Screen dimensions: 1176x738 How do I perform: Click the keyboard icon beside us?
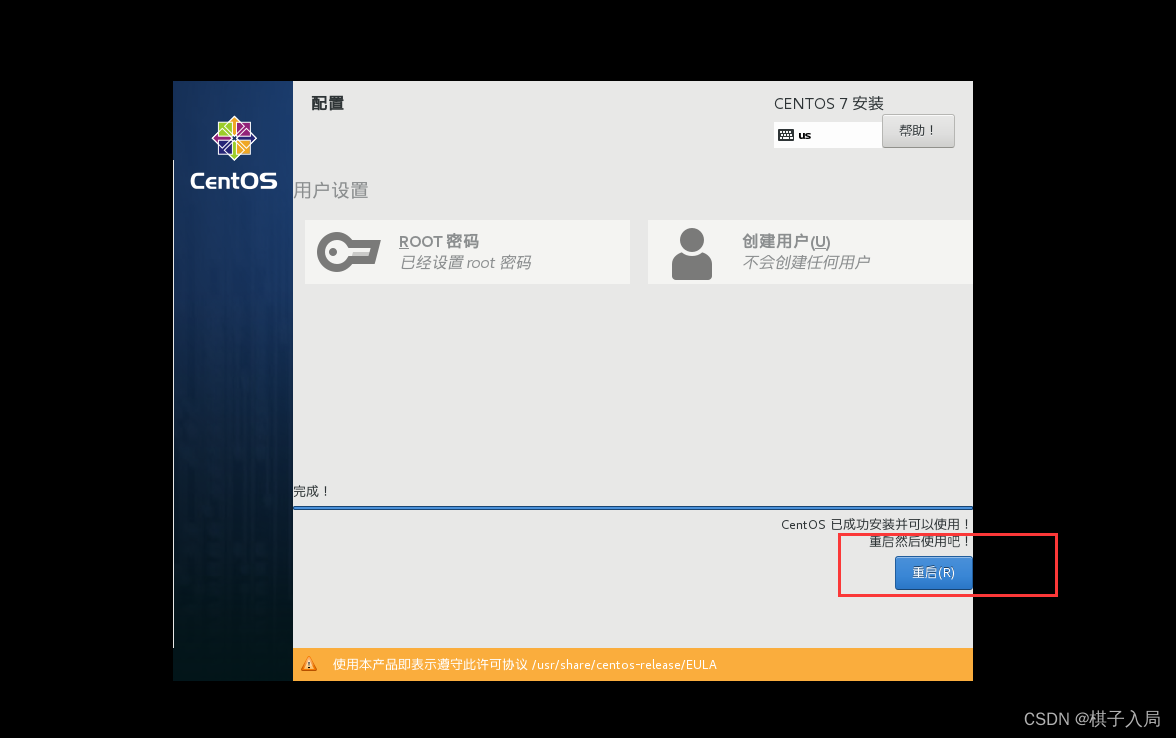pyautogui.click(x=786, y=135)
